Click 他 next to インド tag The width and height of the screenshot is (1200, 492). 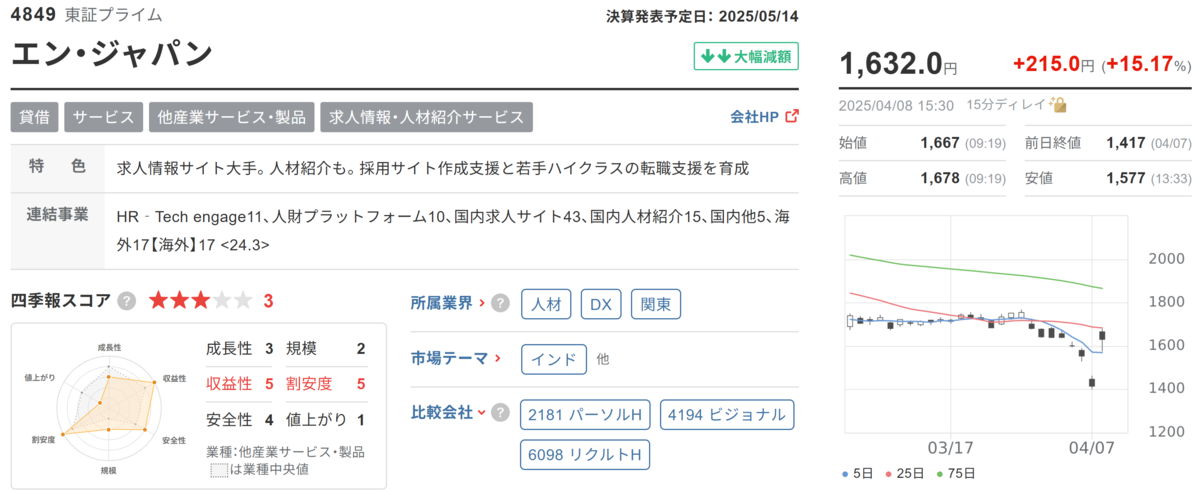pos(603,359)
